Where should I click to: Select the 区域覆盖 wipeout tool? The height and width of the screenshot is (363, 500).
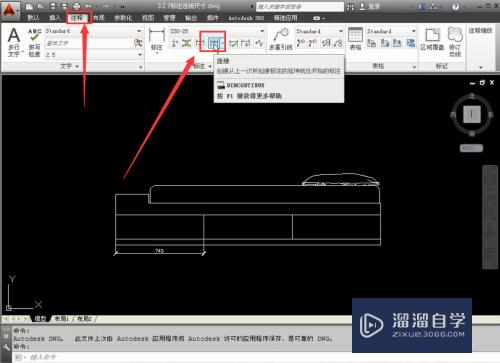(x=432, y=39)
